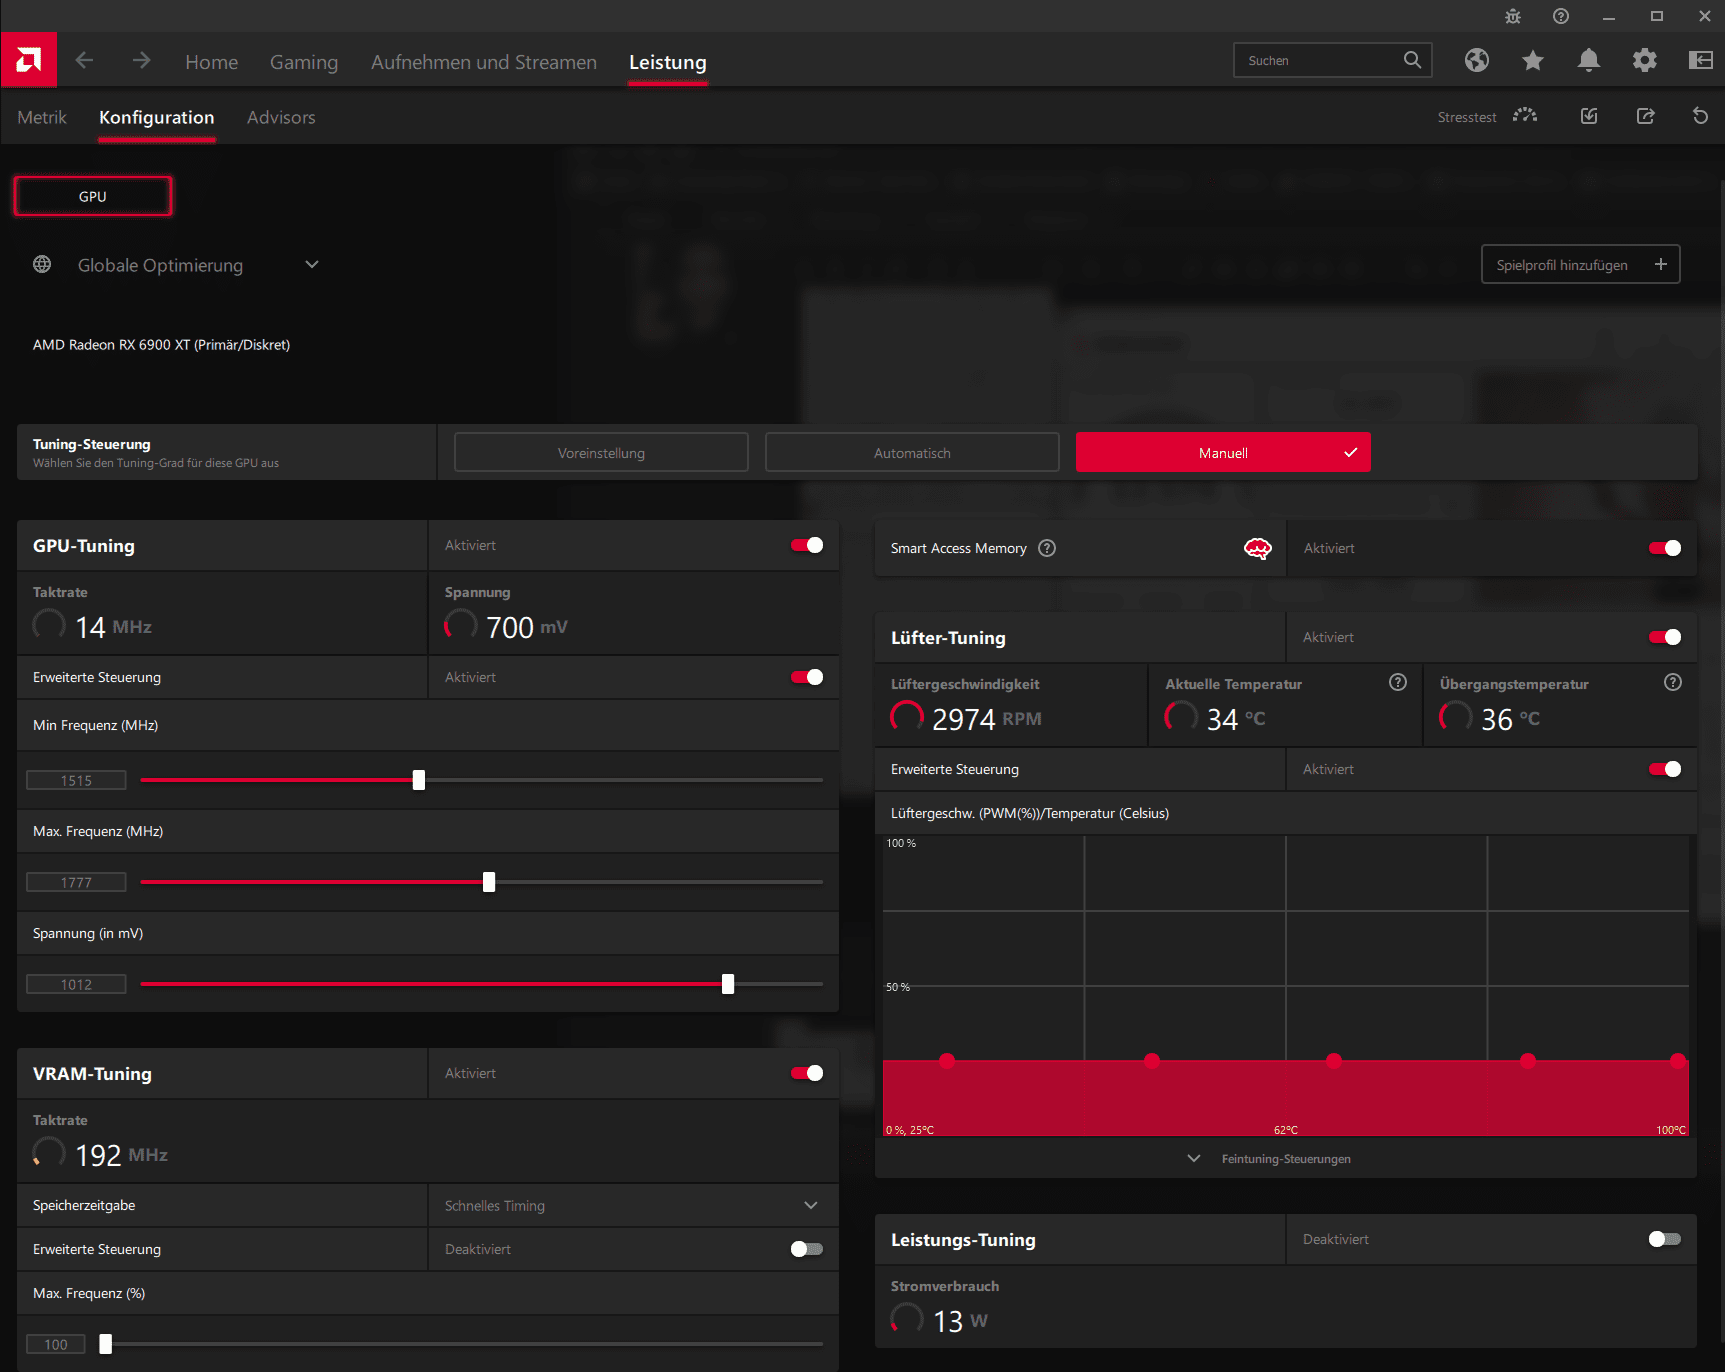Choose Voreinstellung tuning mode
The width and height of the screenshot is (1725, 1372).
click(x=601, y=452)
